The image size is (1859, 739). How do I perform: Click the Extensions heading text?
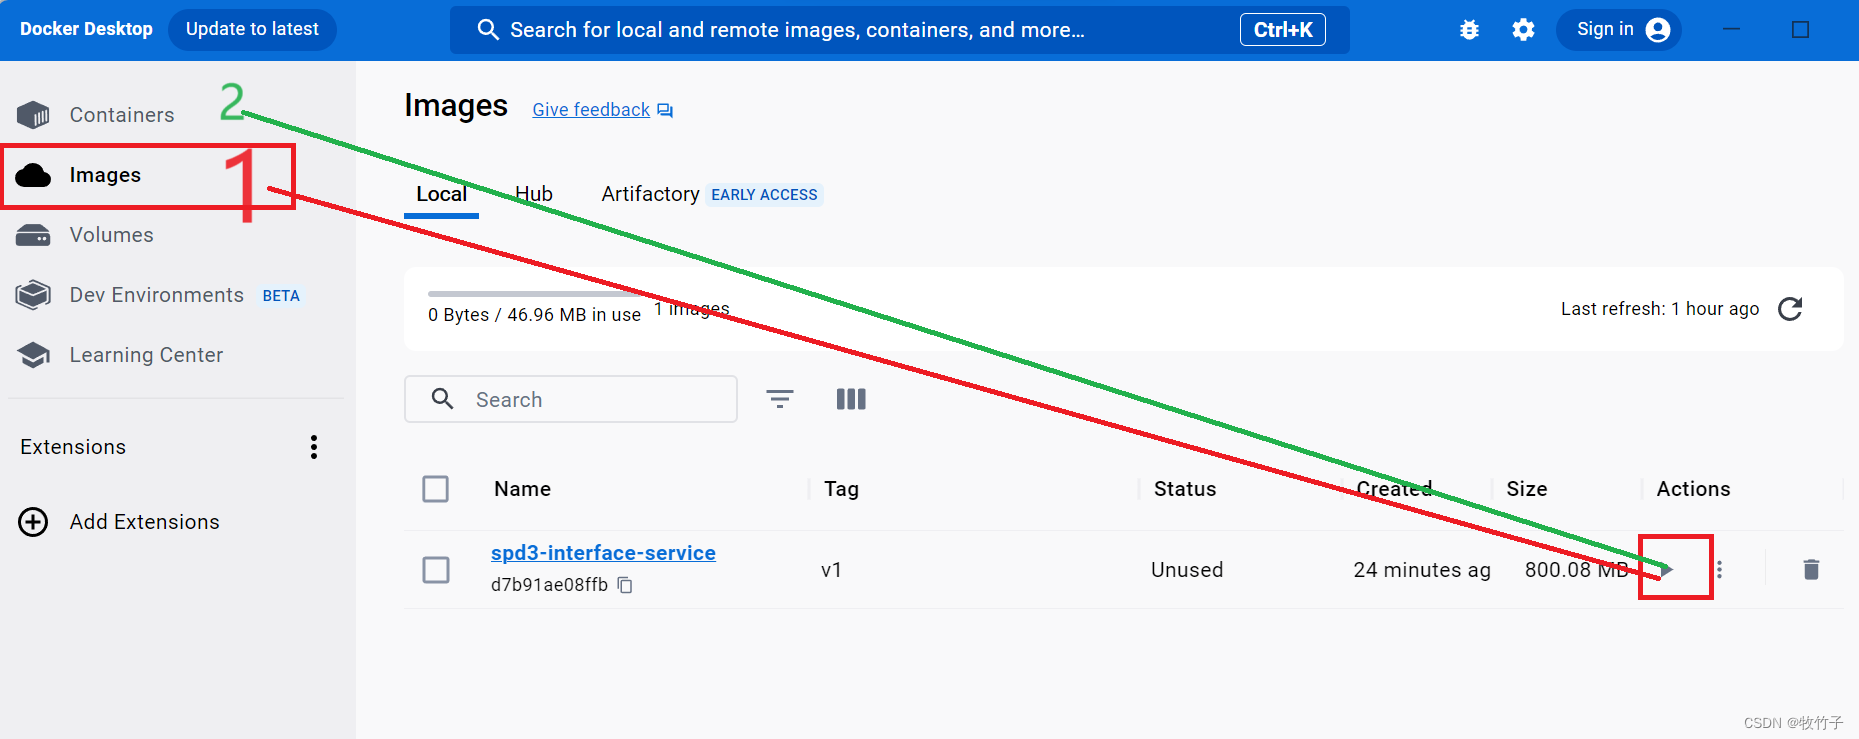[73, 447]
